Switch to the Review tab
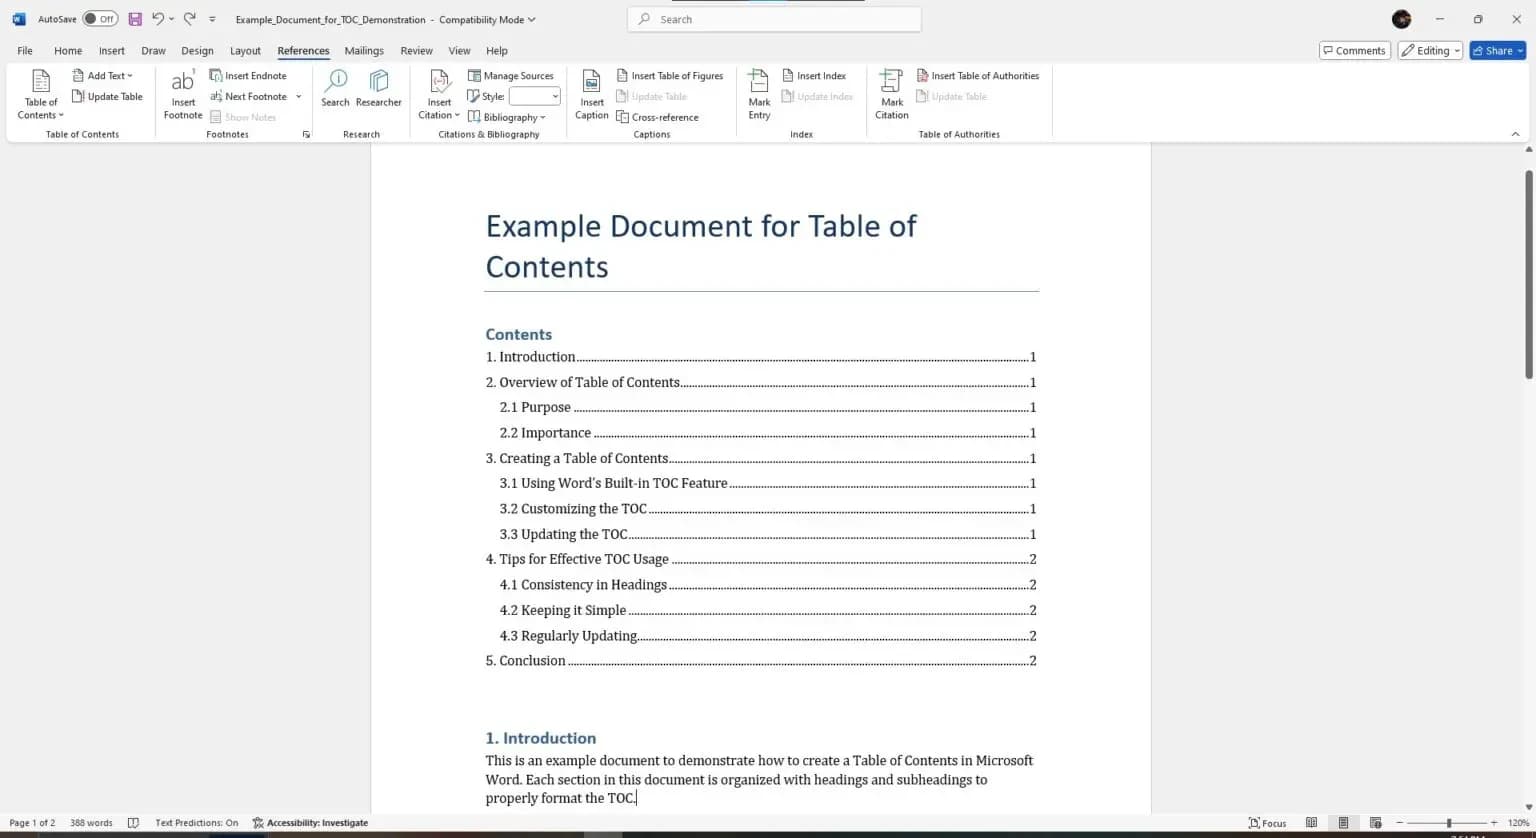Screen dimensions: 1536x838 pyautogui.click(x=416, y=51)
